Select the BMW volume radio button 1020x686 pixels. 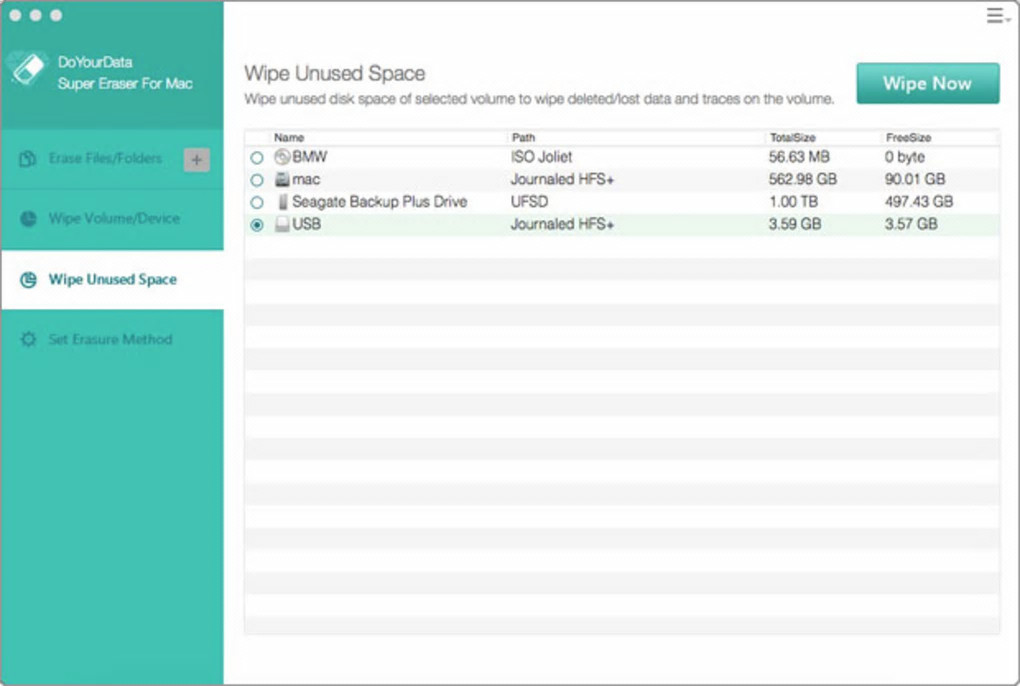click(257, 158)
